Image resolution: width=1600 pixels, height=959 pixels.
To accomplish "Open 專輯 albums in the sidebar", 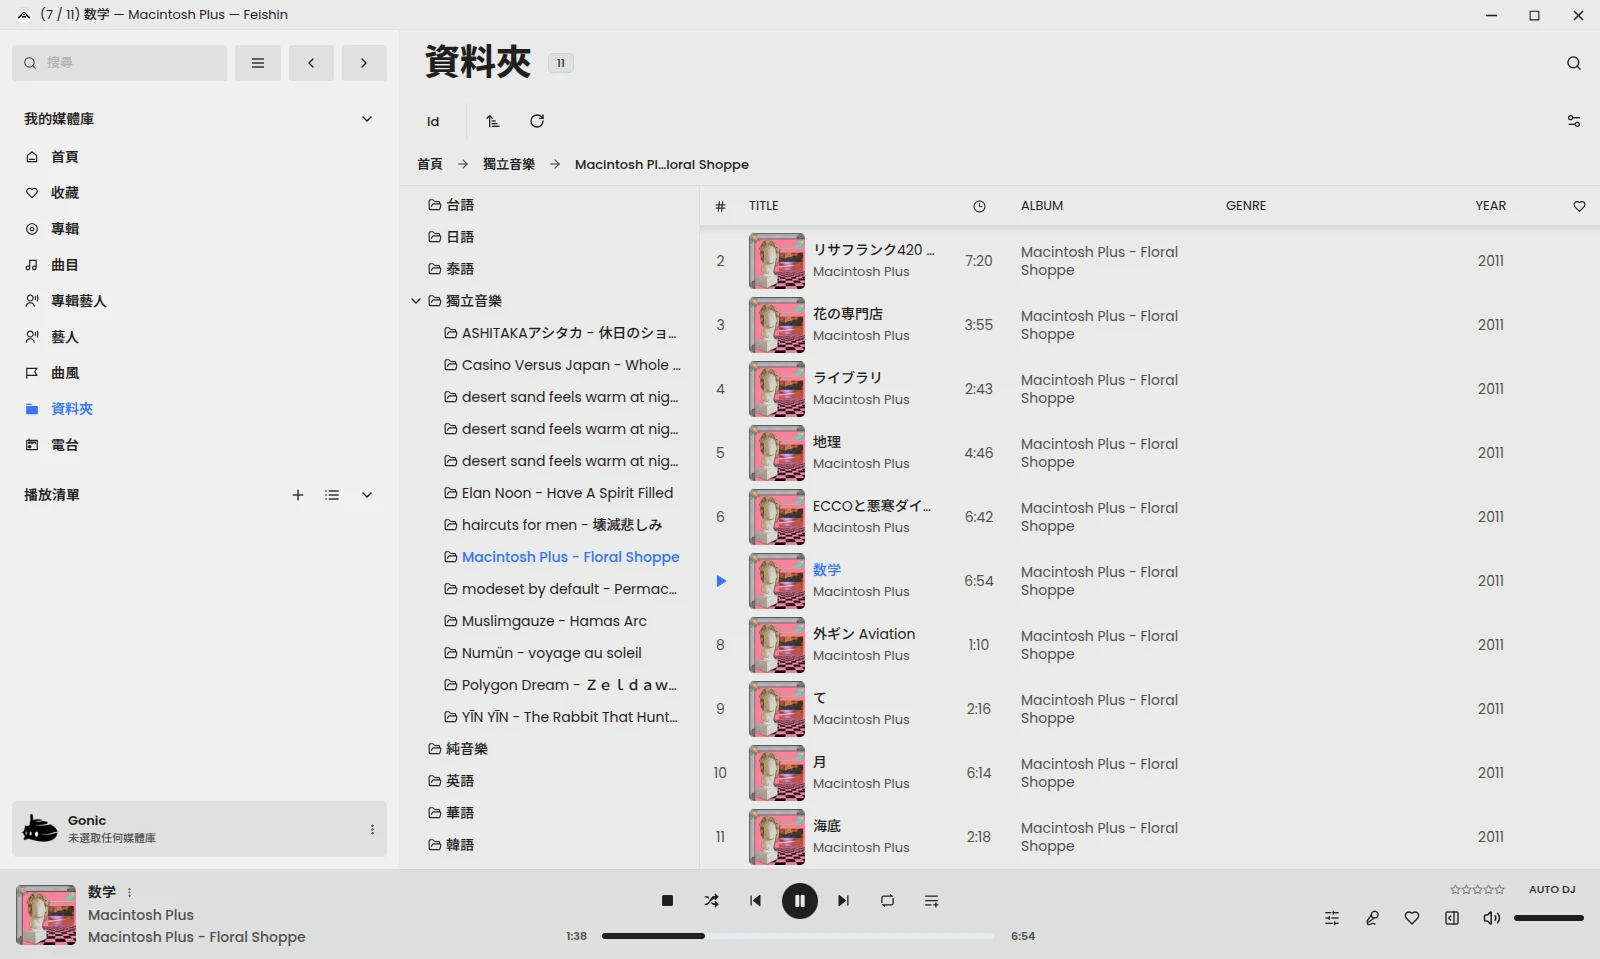I will coord(64,229).
